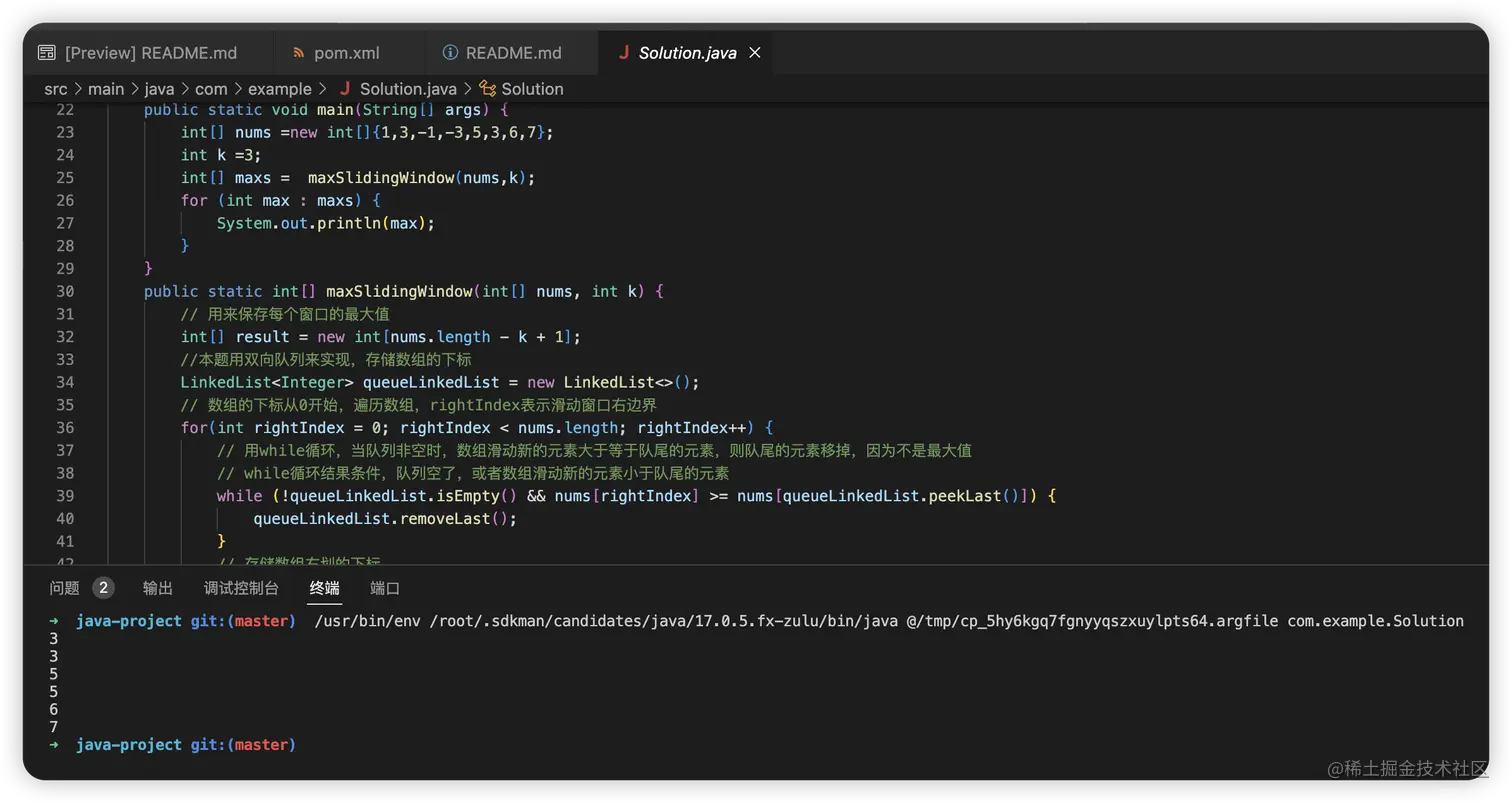Open the pom.xml editor tab
The width and height of the screenshot is (1512, 803).
click(348, 53)
